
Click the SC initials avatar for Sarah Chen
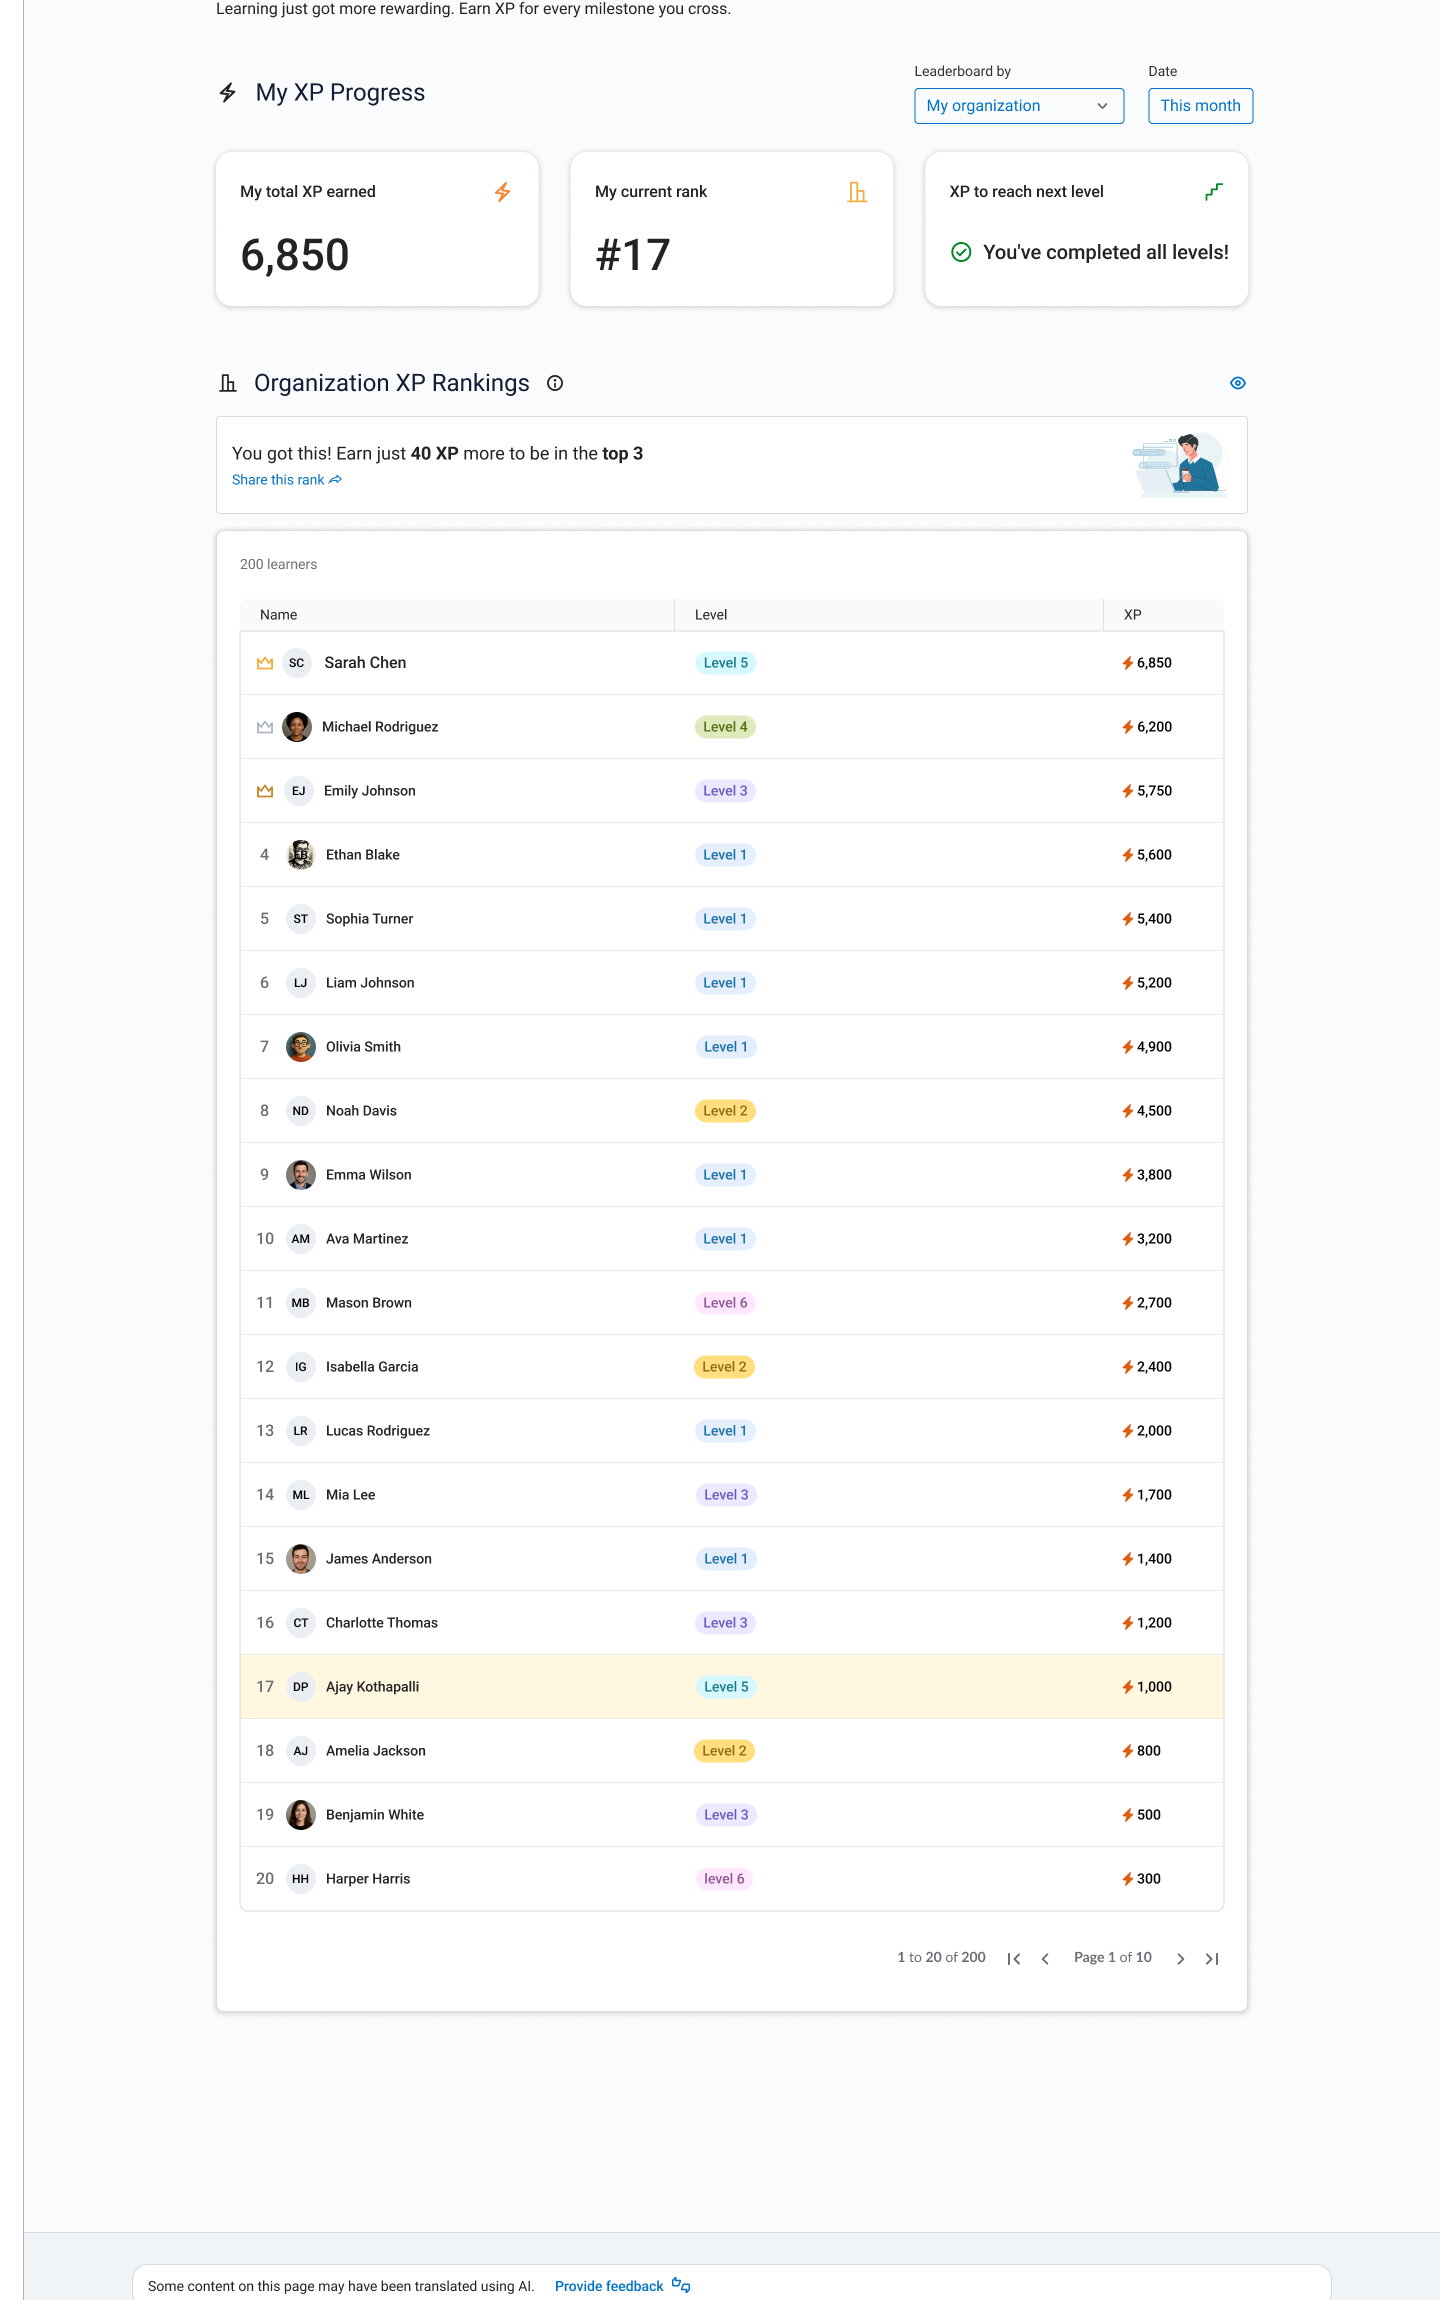pos(297,663)
